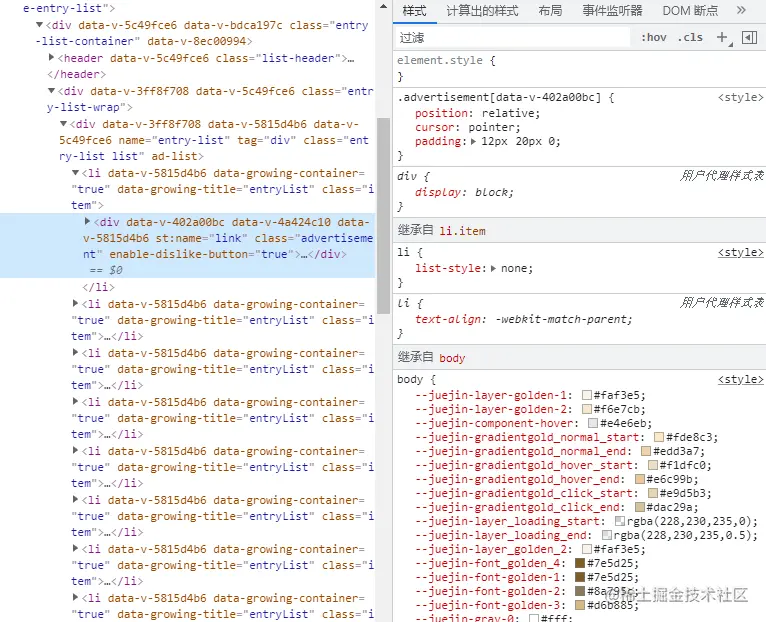Screen dimensions: 766x622
Task: Open swatch for --juejin-gradientgold_hover_start
Action: (x=653, y=465)
